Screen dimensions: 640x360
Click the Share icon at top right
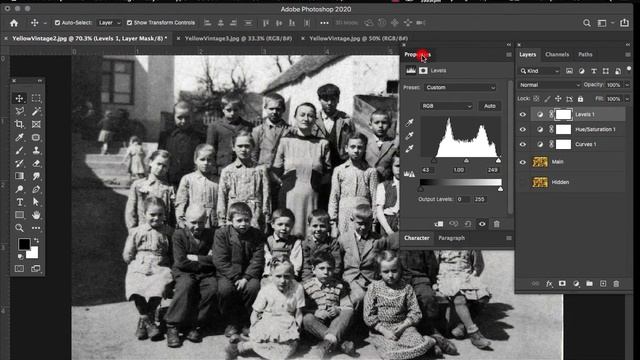pyautogui.click(x=624, y=23)
